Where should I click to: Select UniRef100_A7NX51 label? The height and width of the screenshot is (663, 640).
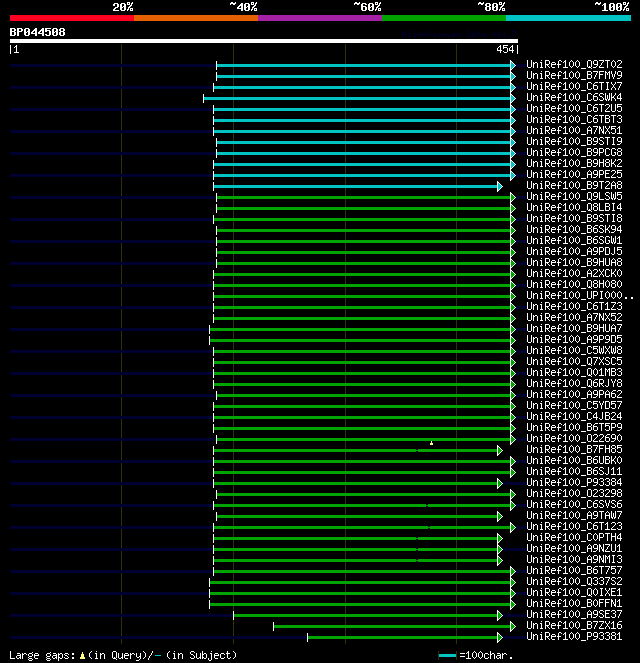tap(574, 130)
